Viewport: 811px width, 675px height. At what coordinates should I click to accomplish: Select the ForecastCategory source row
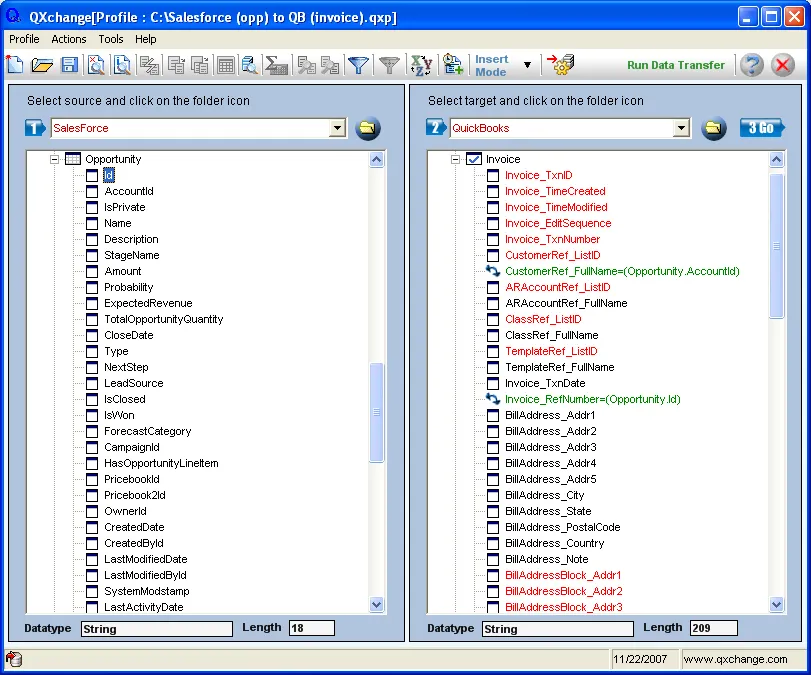[147, 431]
